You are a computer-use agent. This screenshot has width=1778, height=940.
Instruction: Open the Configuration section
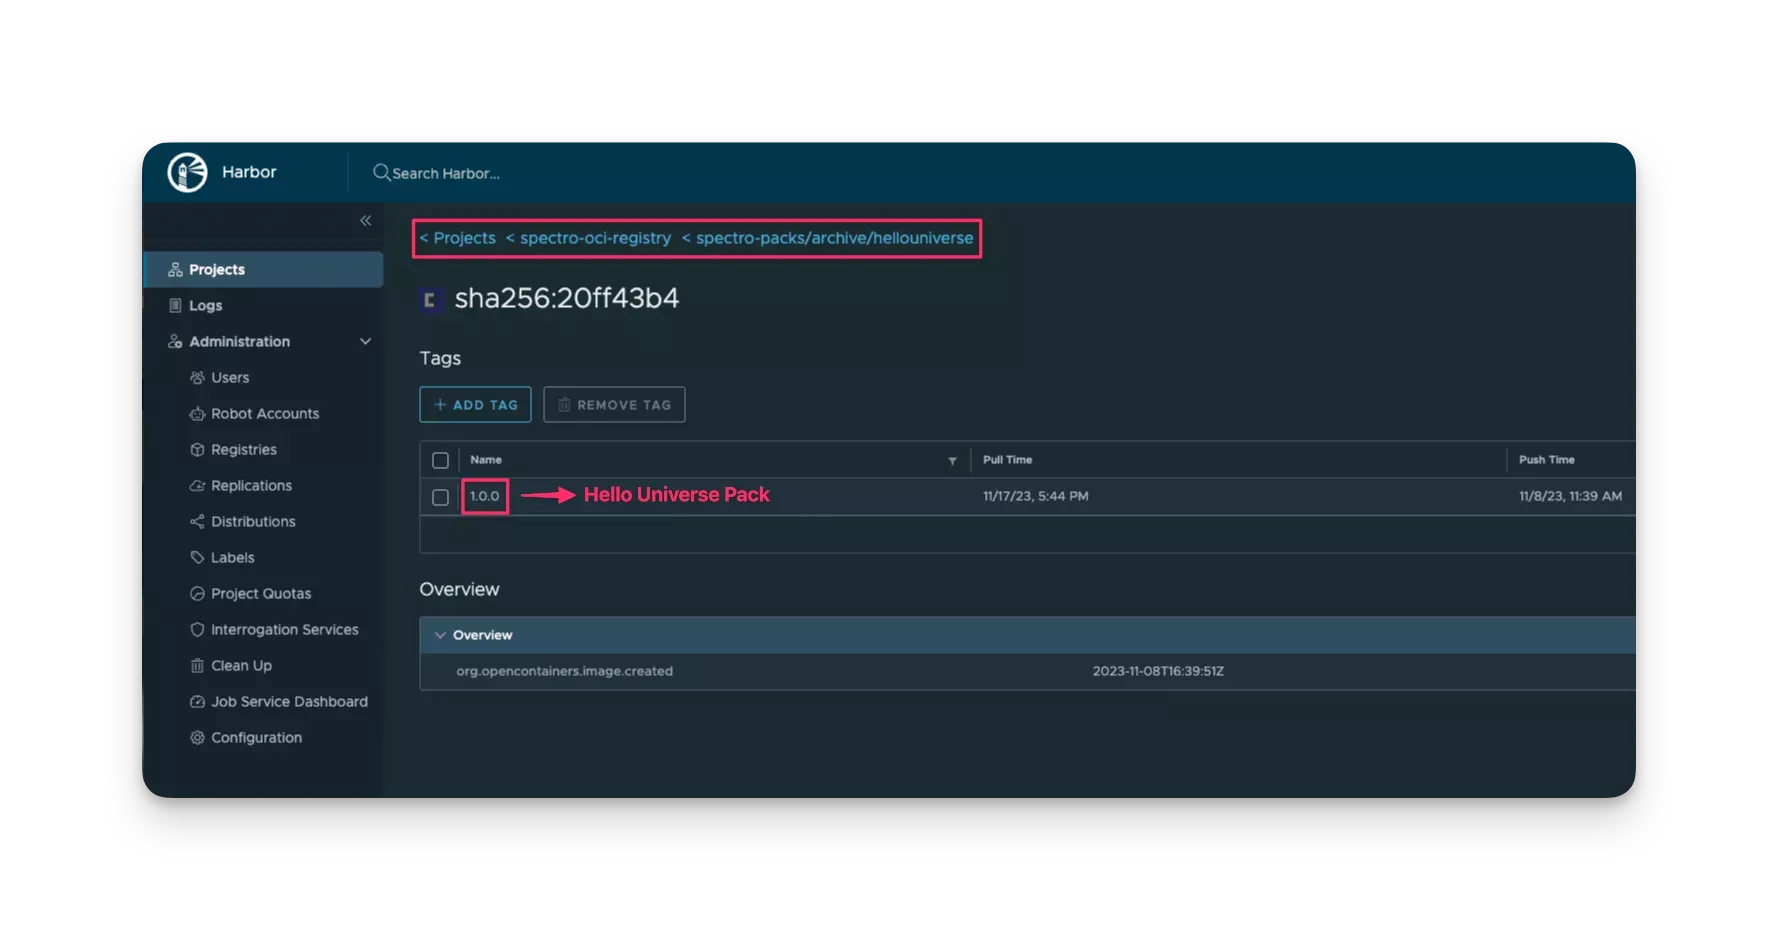tap(256, 737)
